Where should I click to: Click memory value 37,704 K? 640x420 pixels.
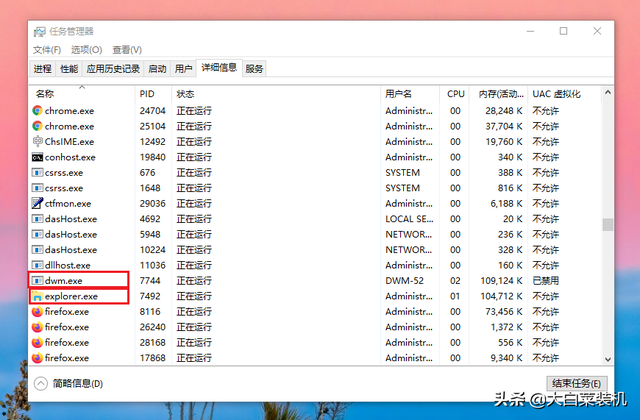click(504, 126)
